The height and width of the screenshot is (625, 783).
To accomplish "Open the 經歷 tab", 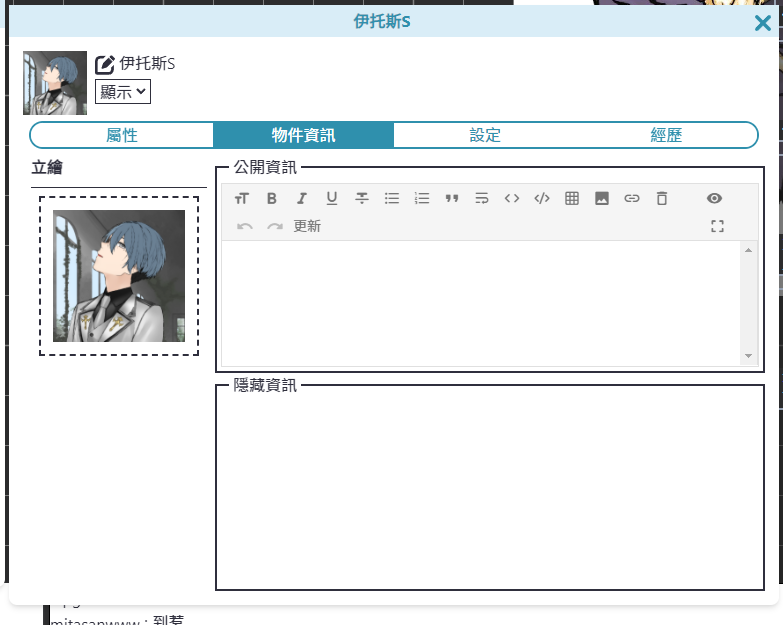I will point(666,135).
